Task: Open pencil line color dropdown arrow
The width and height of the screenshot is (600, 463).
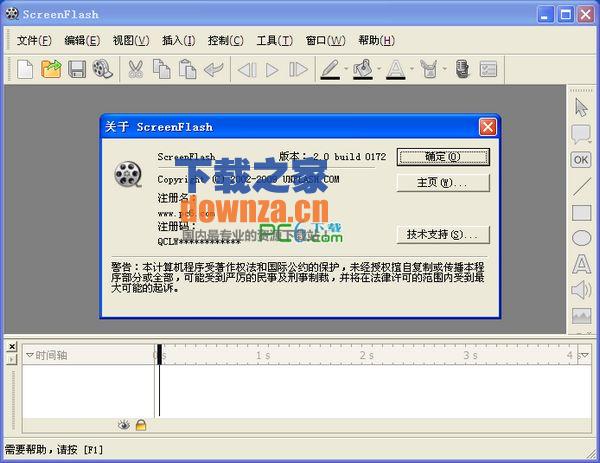Action: [346, 69]
